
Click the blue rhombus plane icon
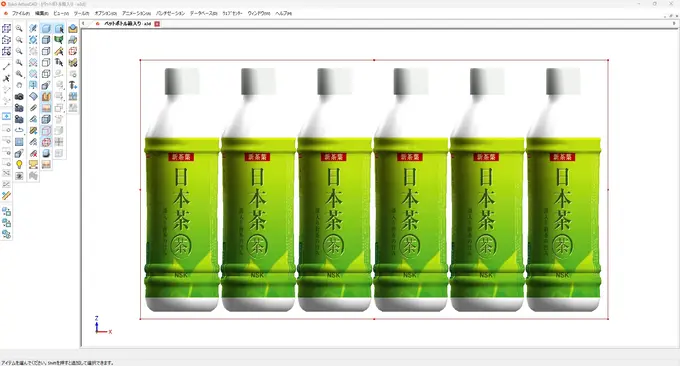click(x=33, y=96)
